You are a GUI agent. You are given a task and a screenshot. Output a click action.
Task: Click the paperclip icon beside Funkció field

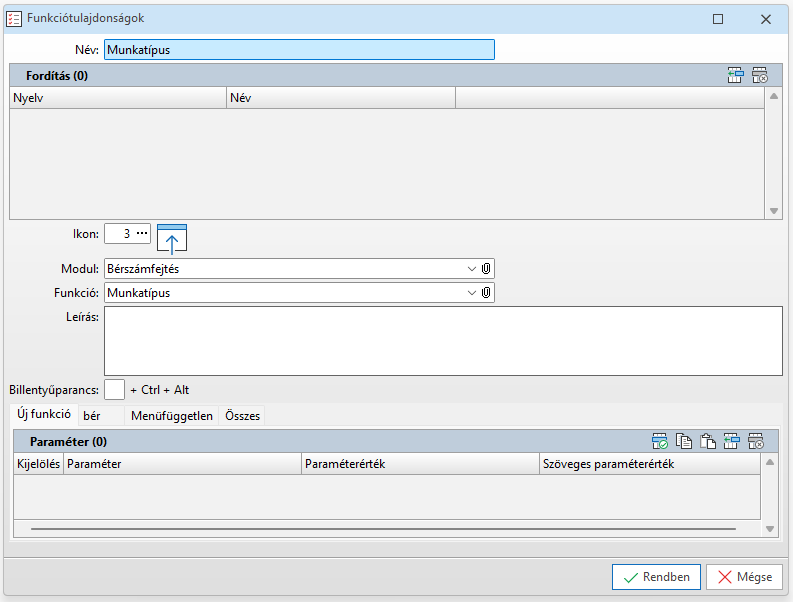pos(486,293)
